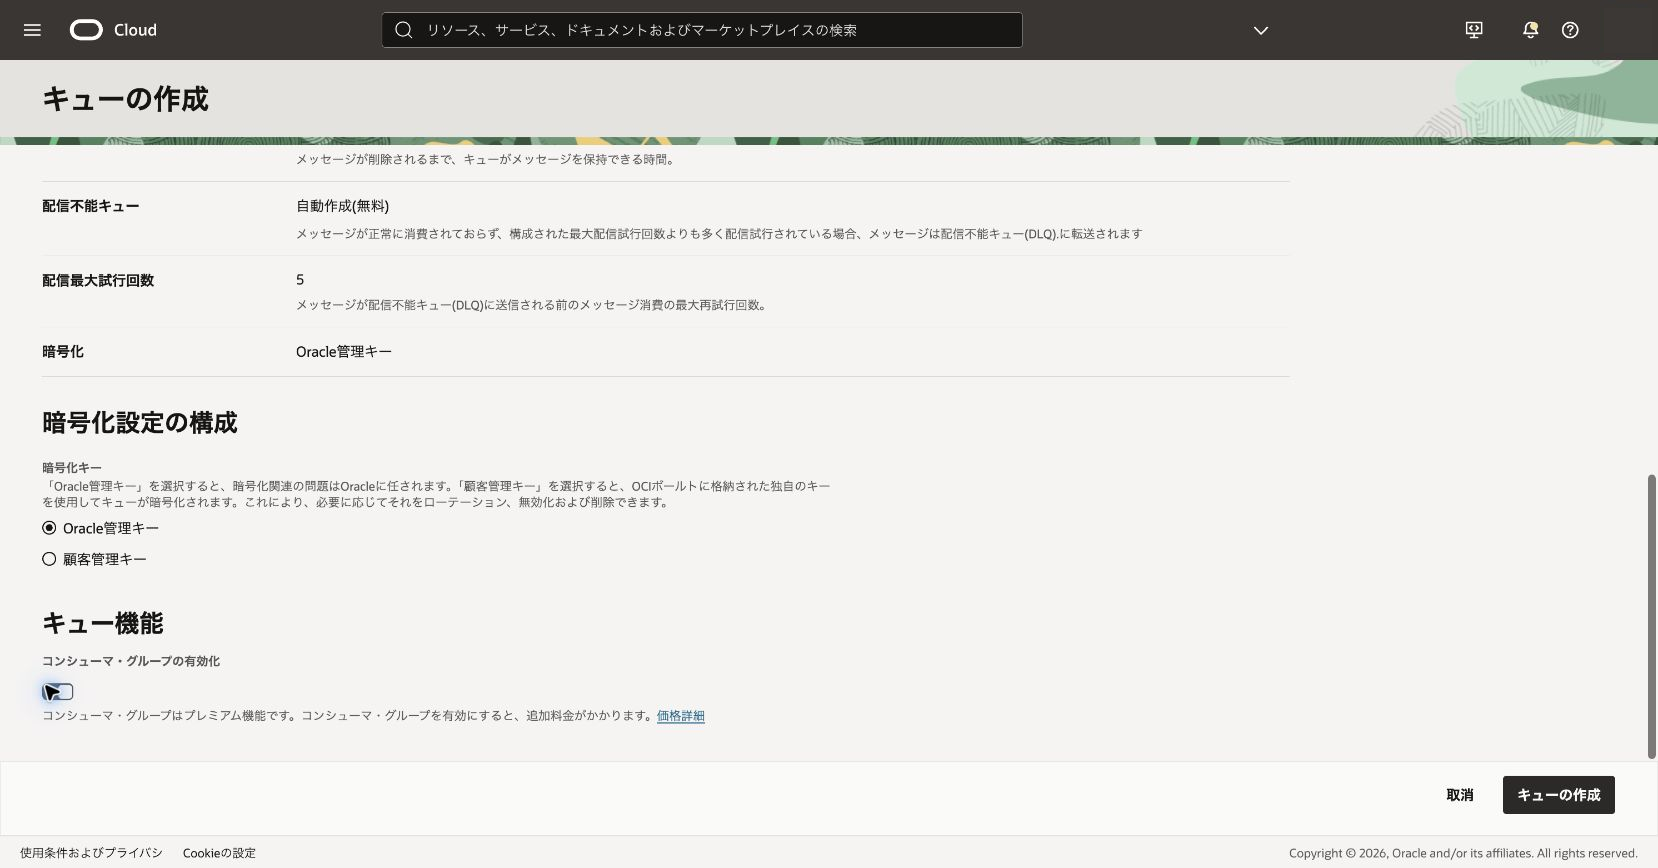This screenshot has width=1658, height=868.
Task: Focus the resource search field
Action: pyautogui.click(x=702, y=30)
